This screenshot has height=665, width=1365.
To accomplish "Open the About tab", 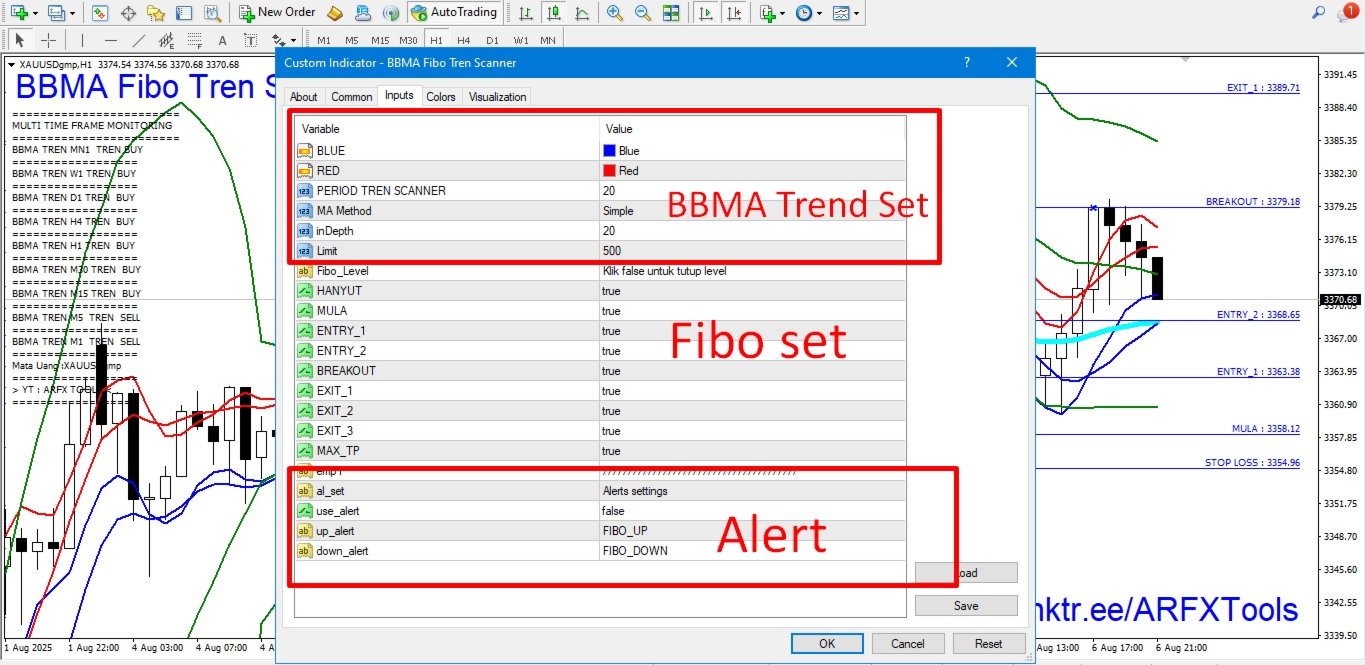I will [x=304, y=97].
